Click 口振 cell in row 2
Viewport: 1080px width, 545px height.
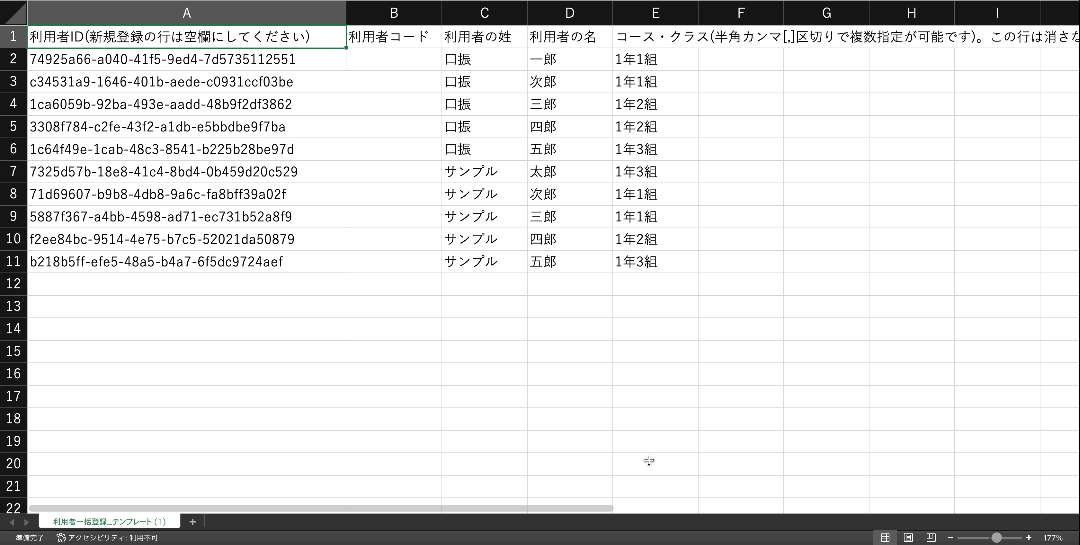484,59
